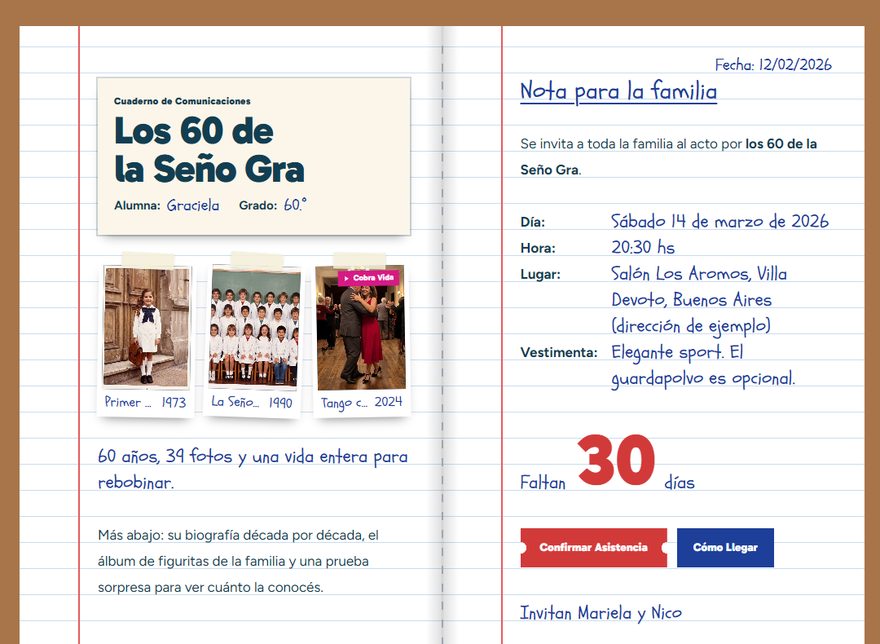Open the 1990 class group photo
Image resolution: width=880 pixels, height=644 pixels.
(x=254, y=328)
